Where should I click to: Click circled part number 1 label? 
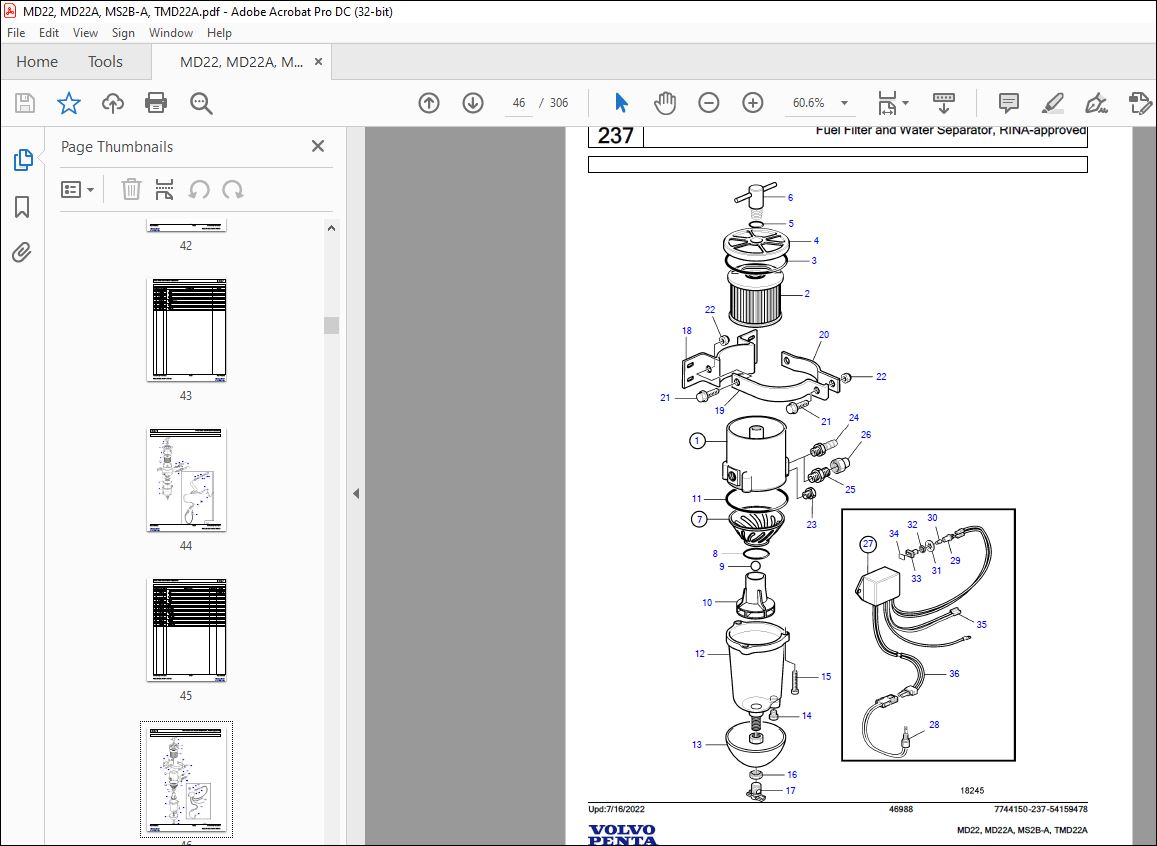[697, 441]
